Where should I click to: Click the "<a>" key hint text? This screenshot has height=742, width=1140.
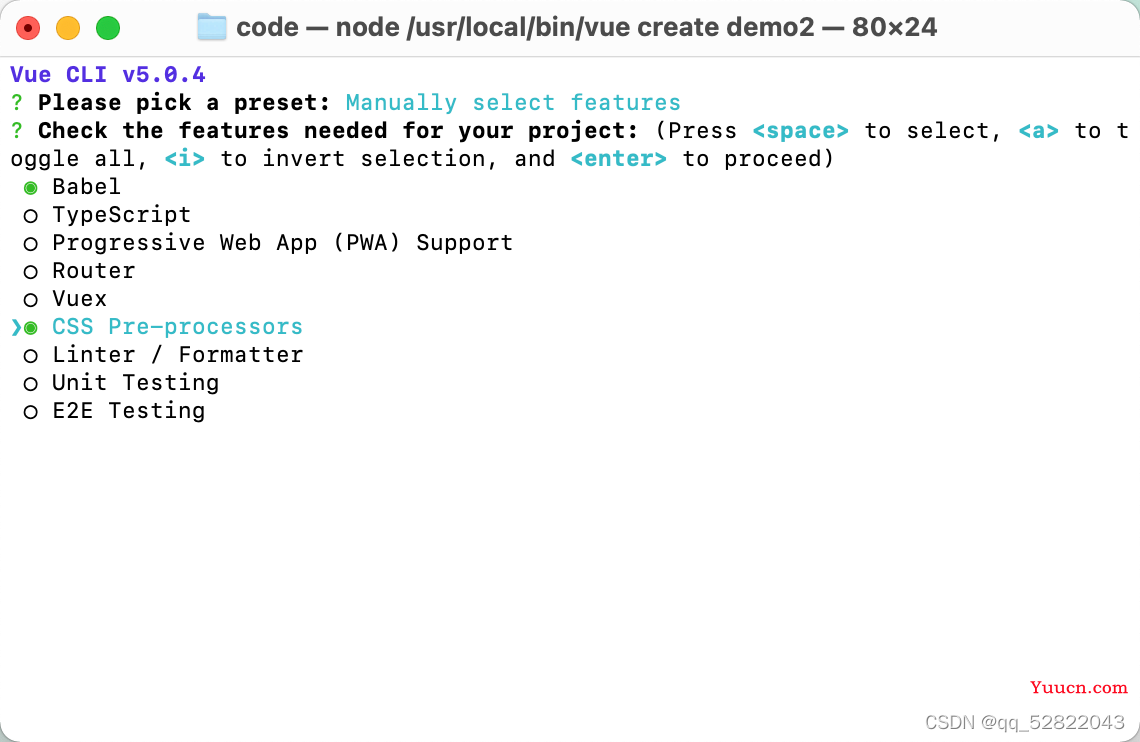(1038, 131)
